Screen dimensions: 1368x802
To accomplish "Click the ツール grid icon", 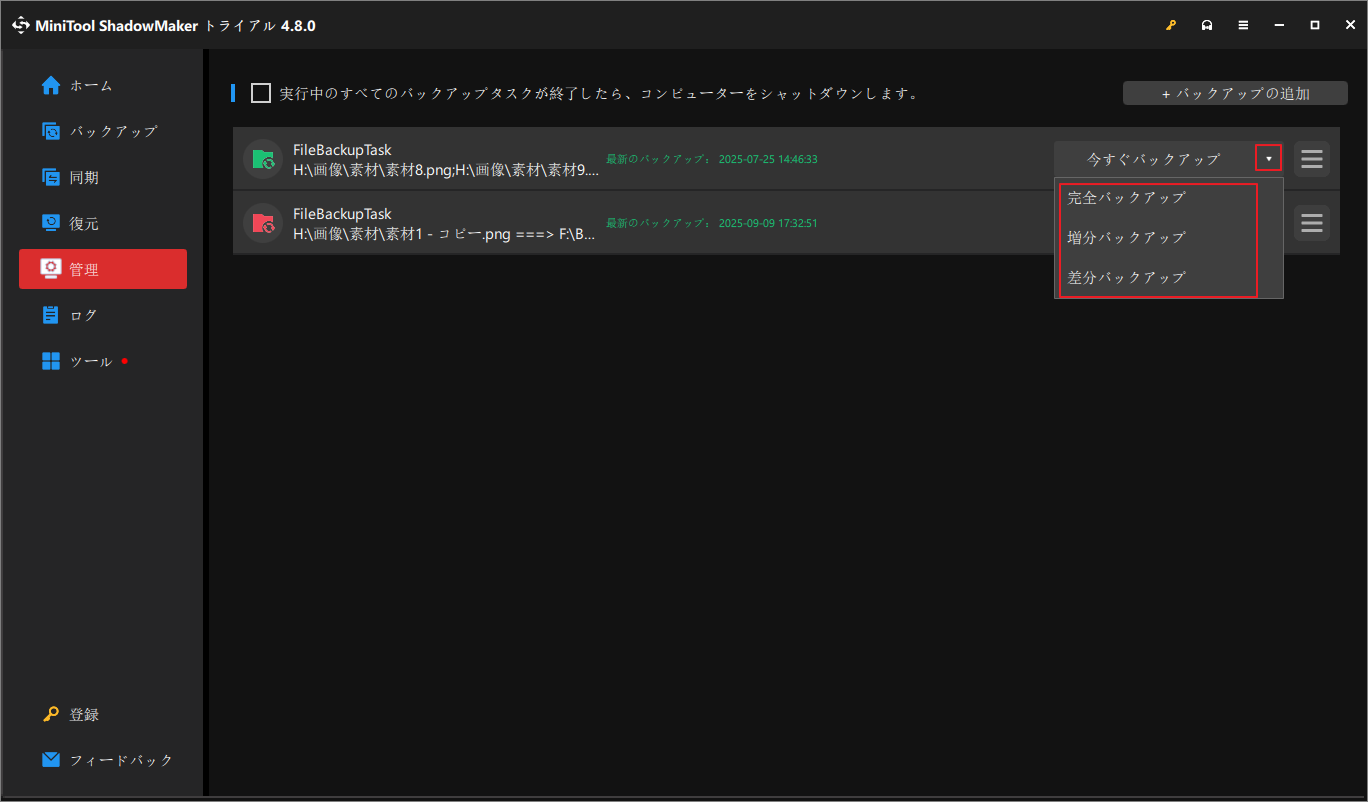I will pos(51,361).
